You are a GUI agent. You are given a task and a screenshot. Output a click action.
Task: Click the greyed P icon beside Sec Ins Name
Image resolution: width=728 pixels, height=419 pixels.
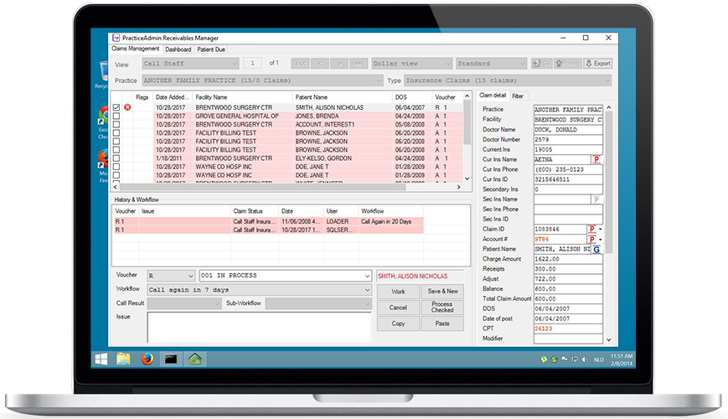[597, 199]
